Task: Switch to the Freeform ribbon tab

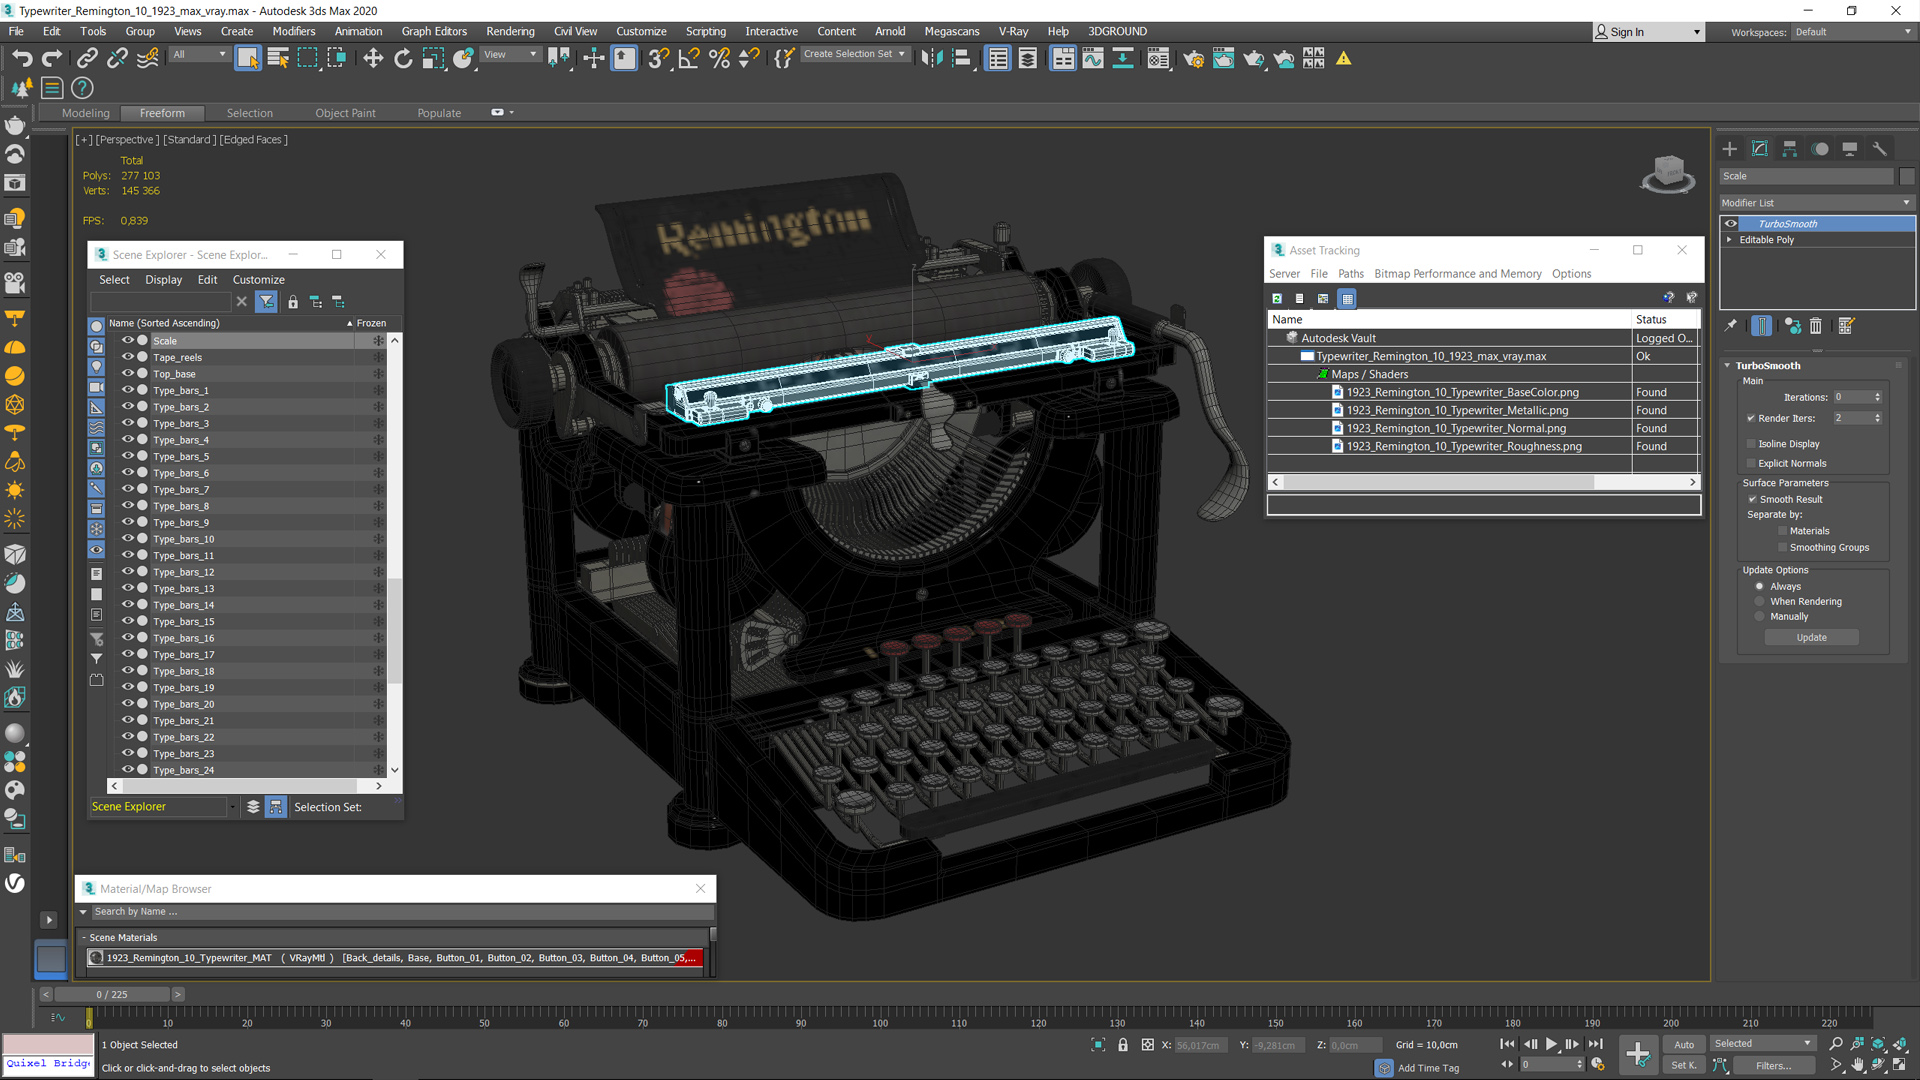Action: pyautogui.click(x=162, y=113)
